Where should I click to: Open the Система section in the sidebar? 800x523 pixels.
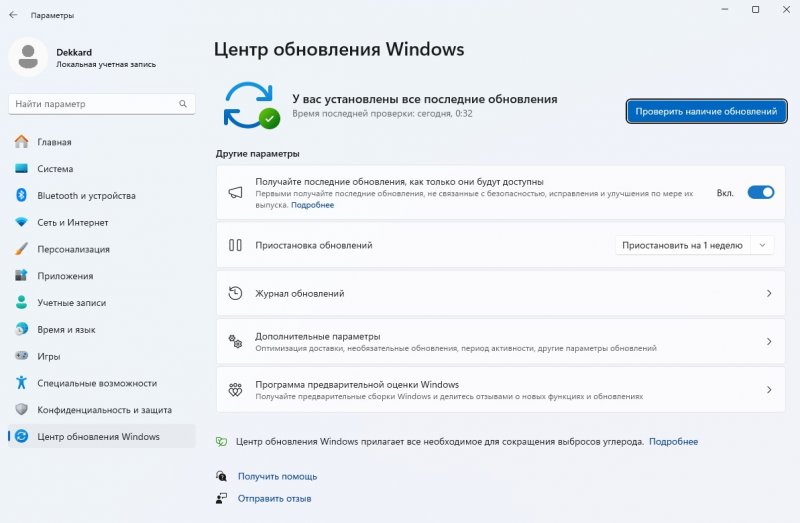[55, 169]
